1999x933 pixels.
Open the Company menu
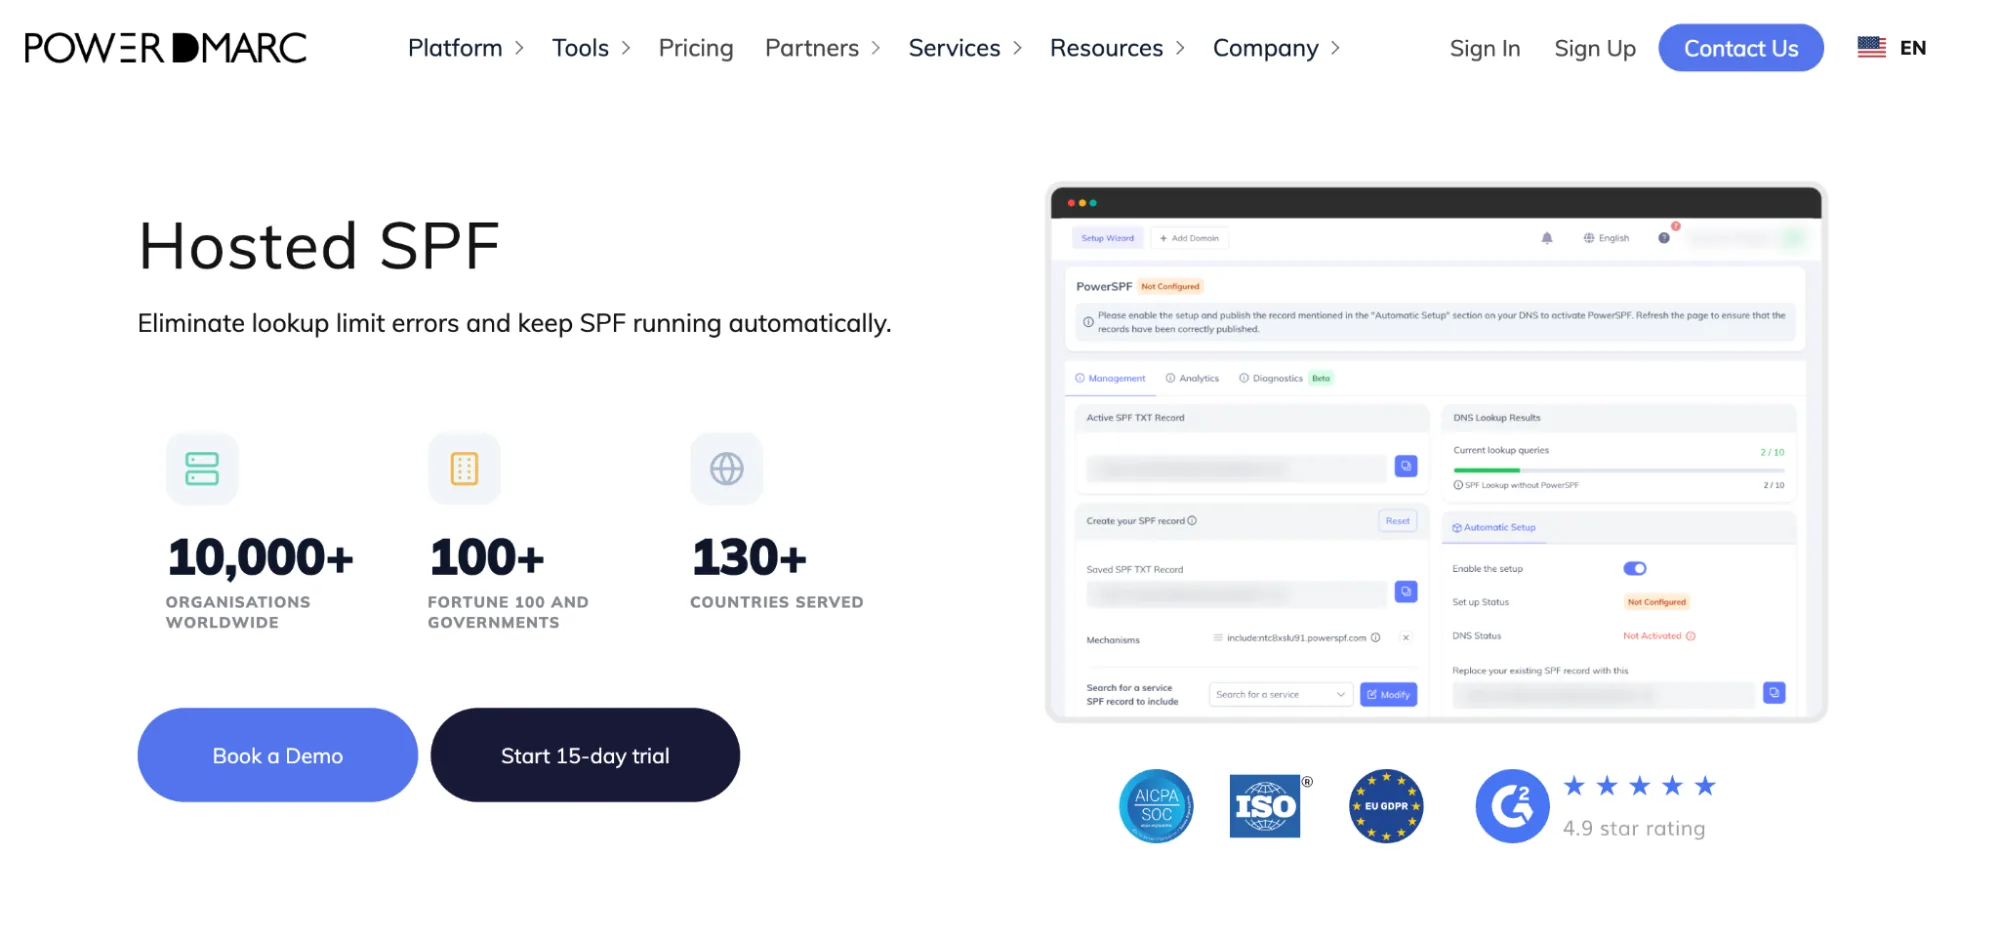coord(1266,48)
